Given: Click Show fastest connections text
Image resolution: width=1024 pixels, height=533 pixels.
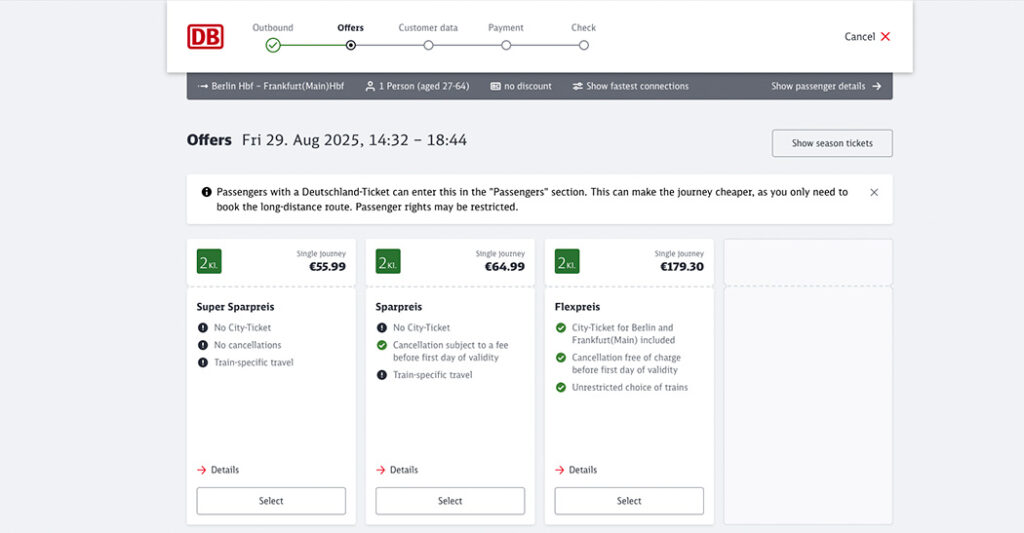Looking at the screenshot, I should pyautogui.click(x=637, y=86).
